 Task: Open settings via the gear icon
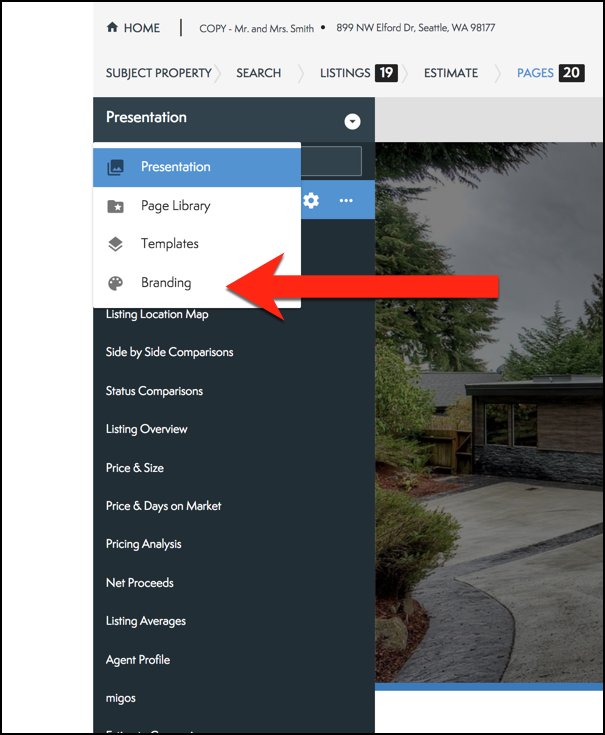coord(311,200)
